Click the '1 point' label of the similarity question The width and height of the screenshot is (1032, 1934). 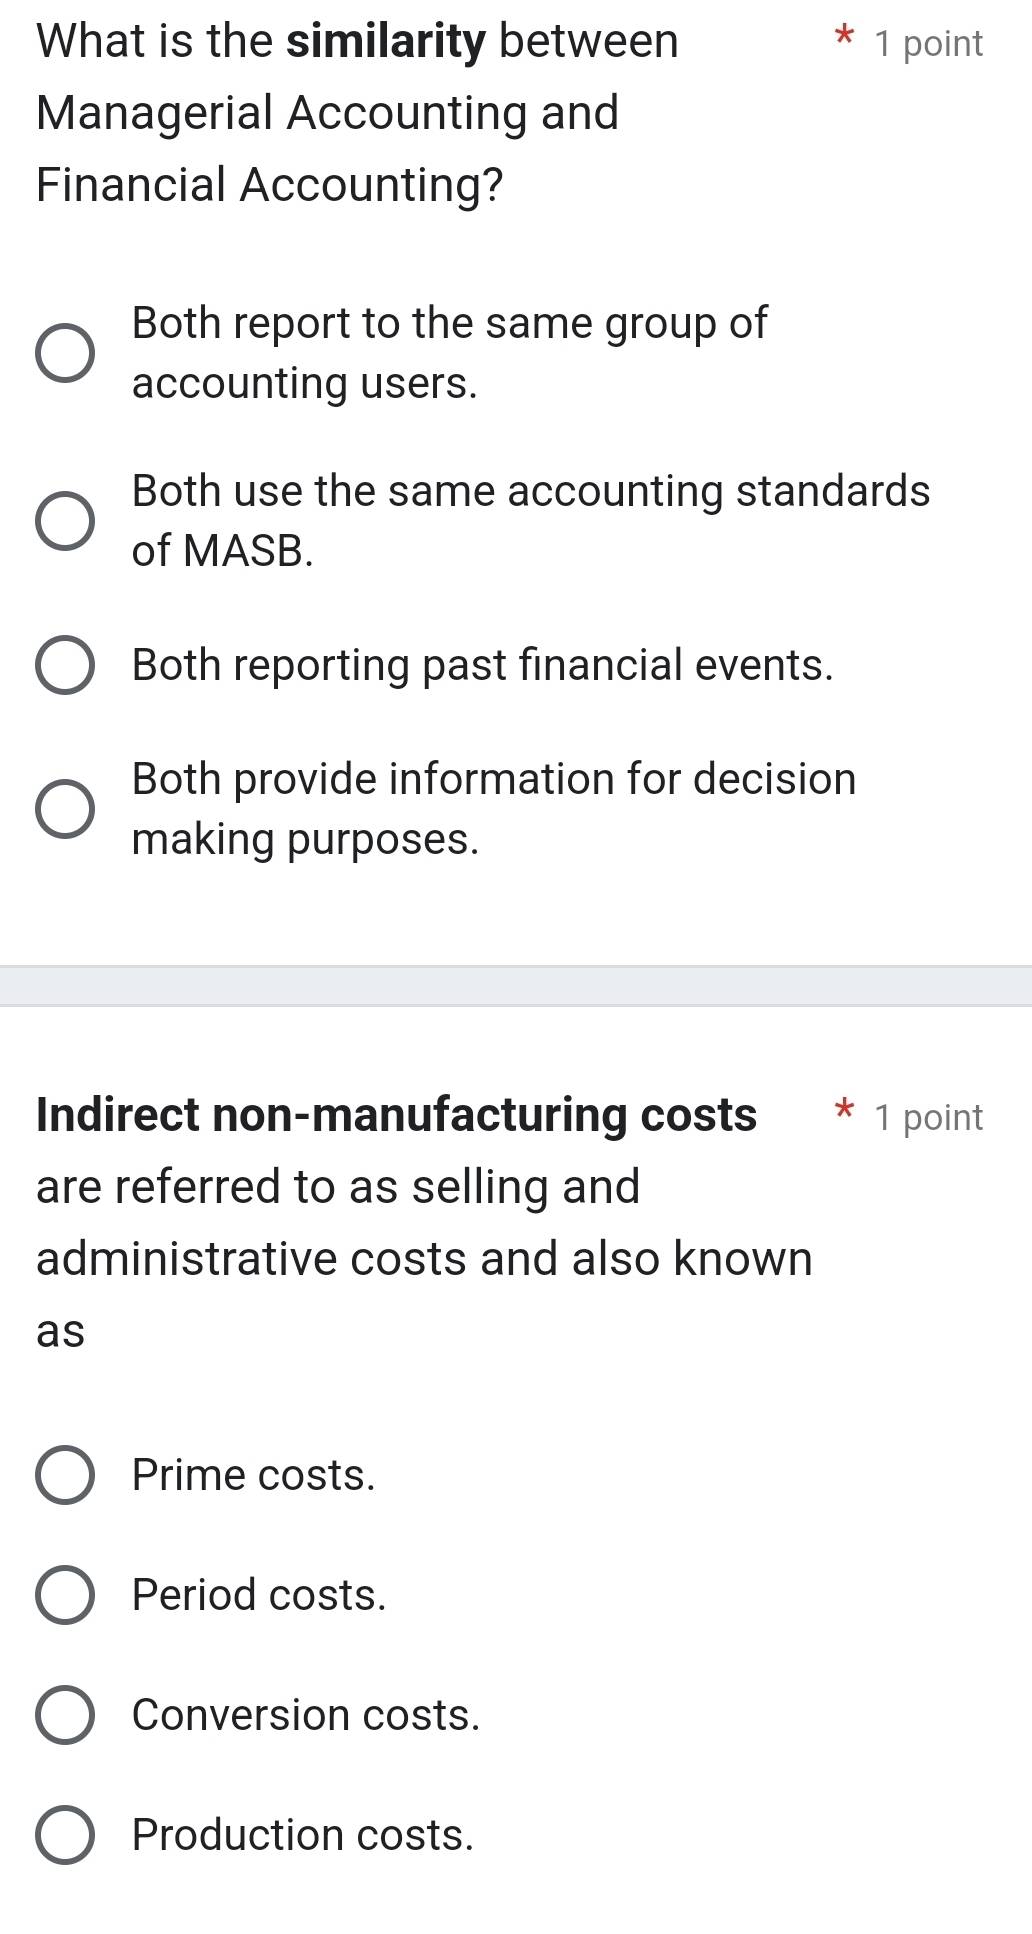pos(928,44)
